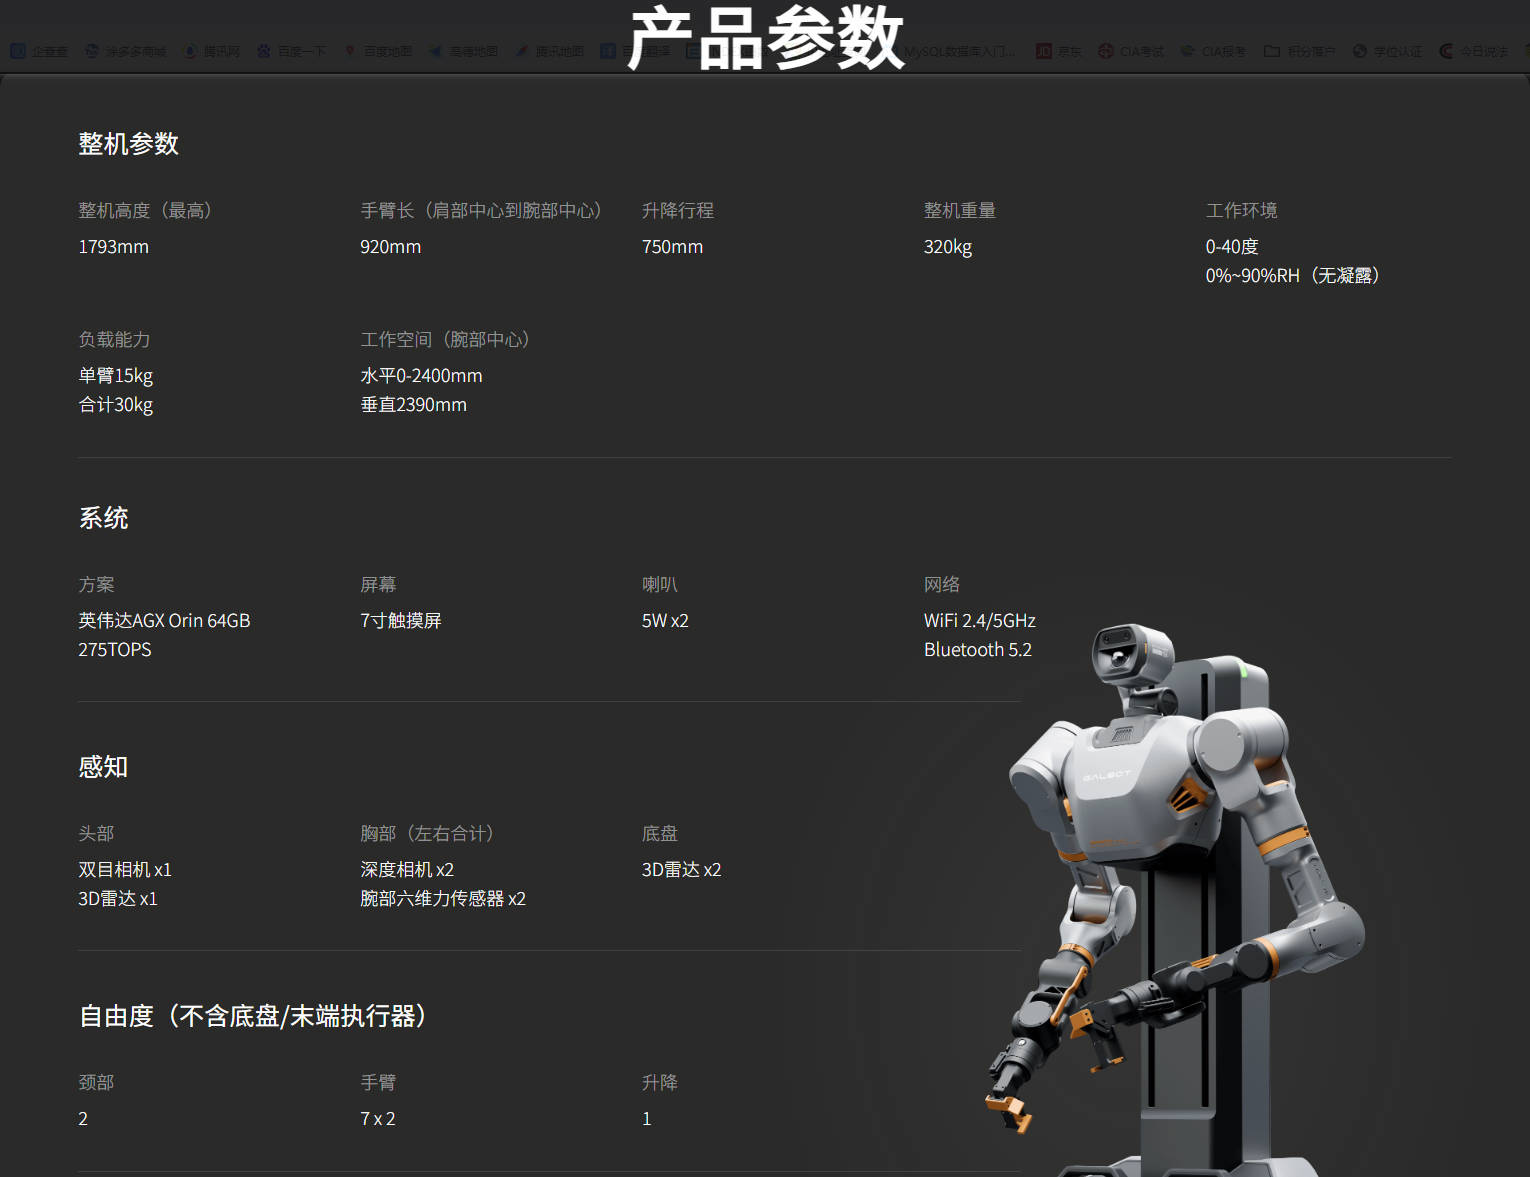Open the 拼多多商城 bookmark
1530x1177 pixels.
126,51
